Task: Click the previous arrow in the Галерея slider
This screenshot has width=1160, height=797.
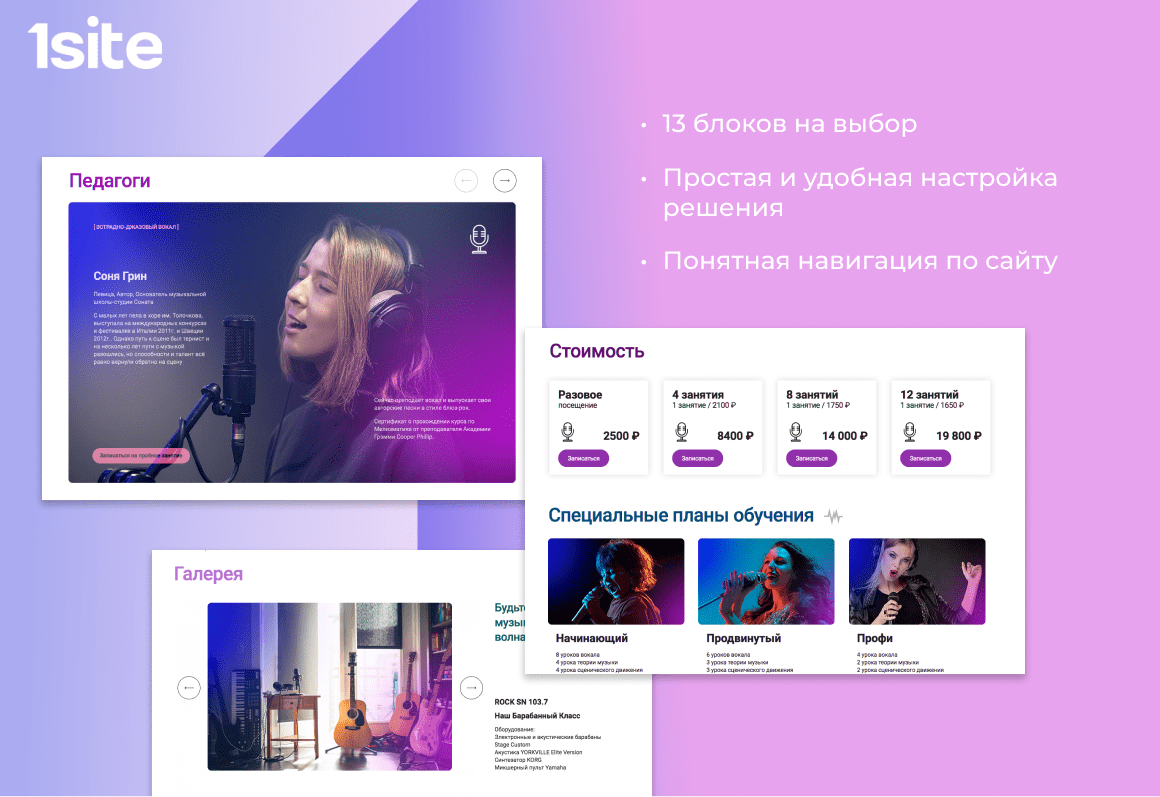Action: (x=189, y=687)
